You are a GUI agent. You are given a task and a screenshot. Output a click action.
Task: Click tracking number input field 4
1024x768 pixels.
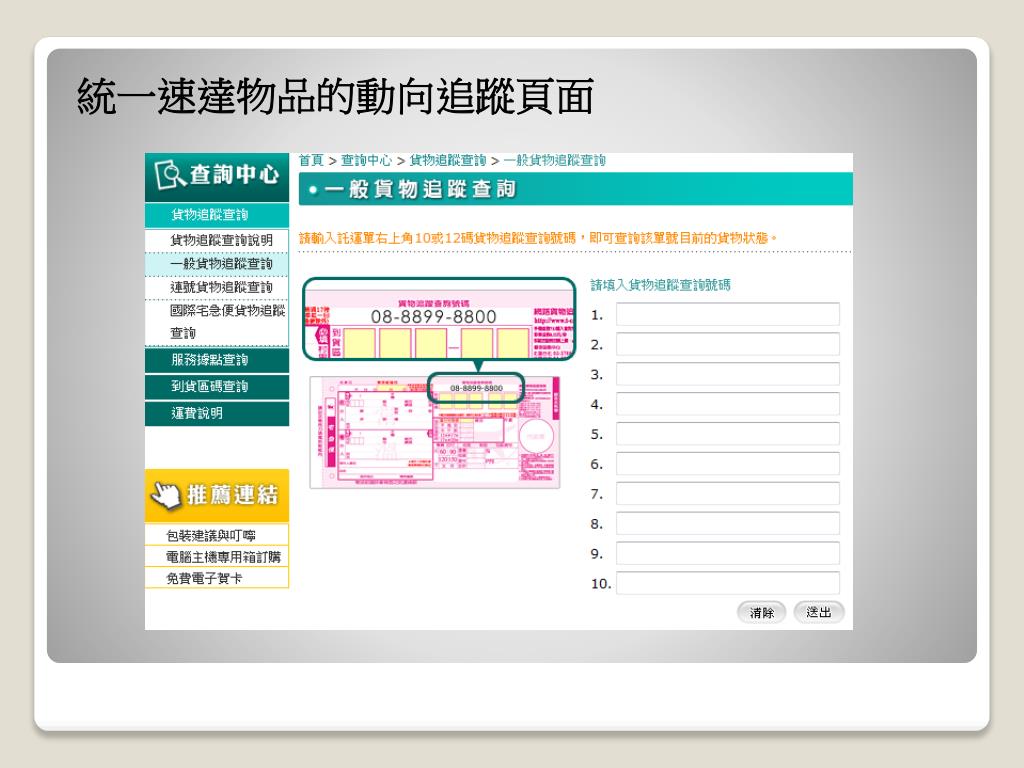(x=728, y=404)
